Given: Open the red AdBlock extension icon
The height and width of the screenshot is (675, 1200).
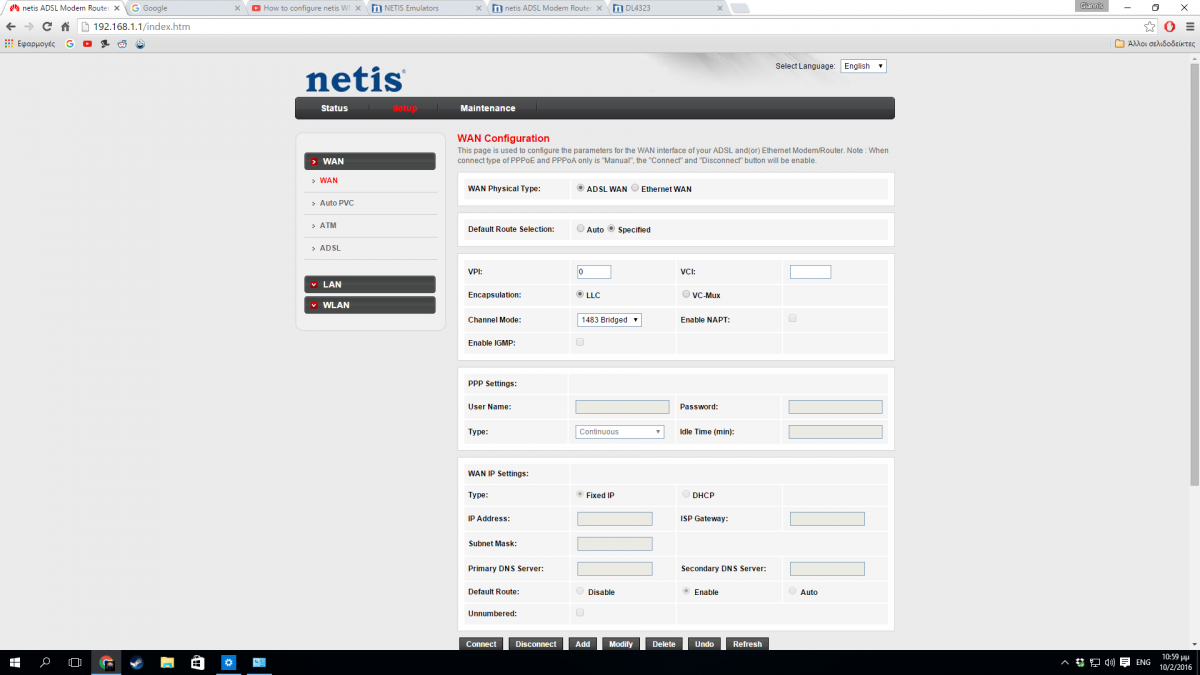Looking at the screenshot, I should [1169, 26].
